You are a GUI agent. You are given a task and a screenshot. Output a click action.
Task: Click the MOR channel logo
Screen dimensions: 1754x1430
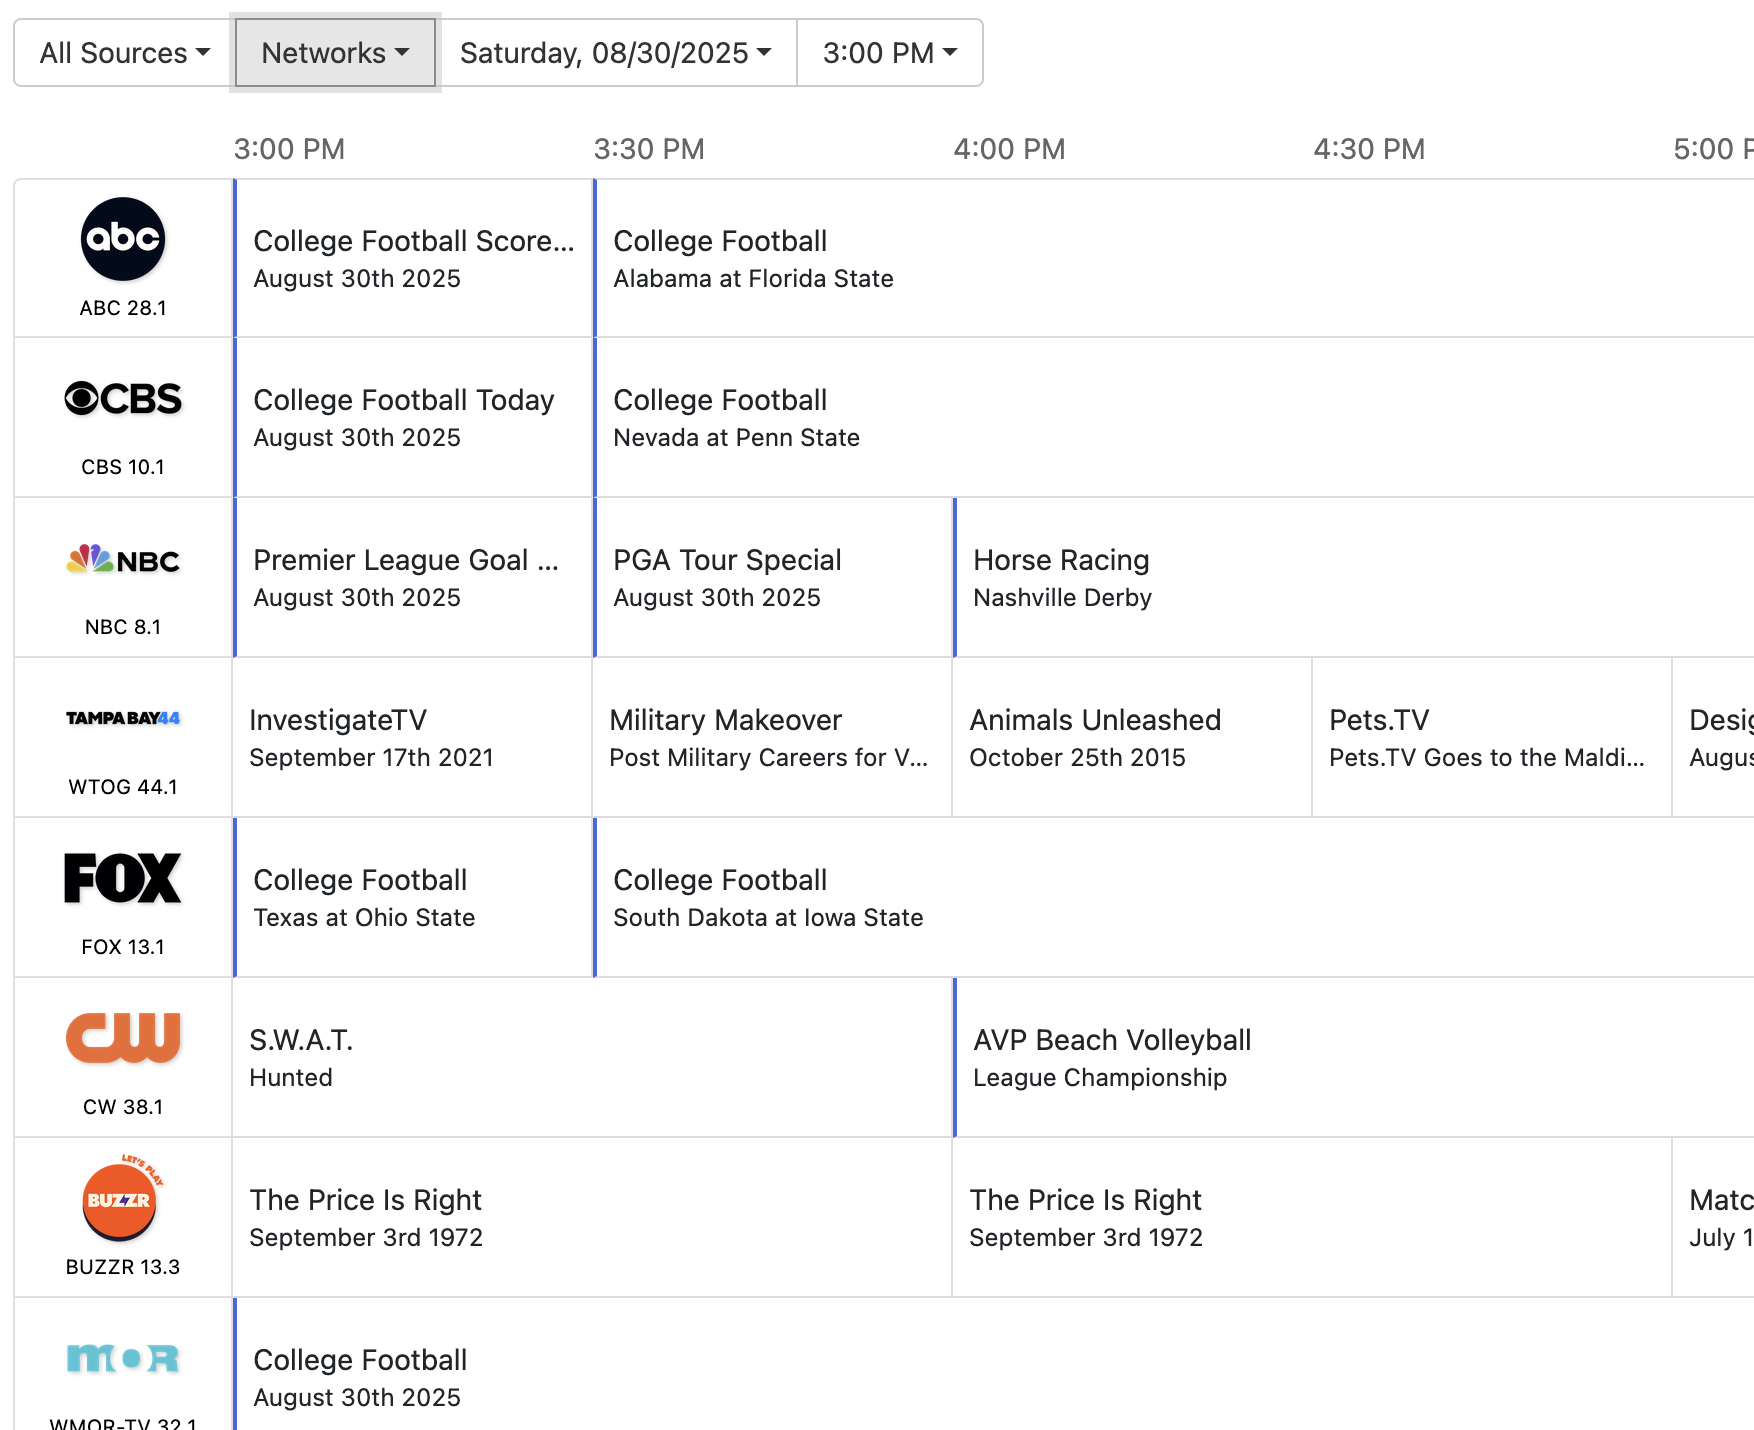[122, 1358]
